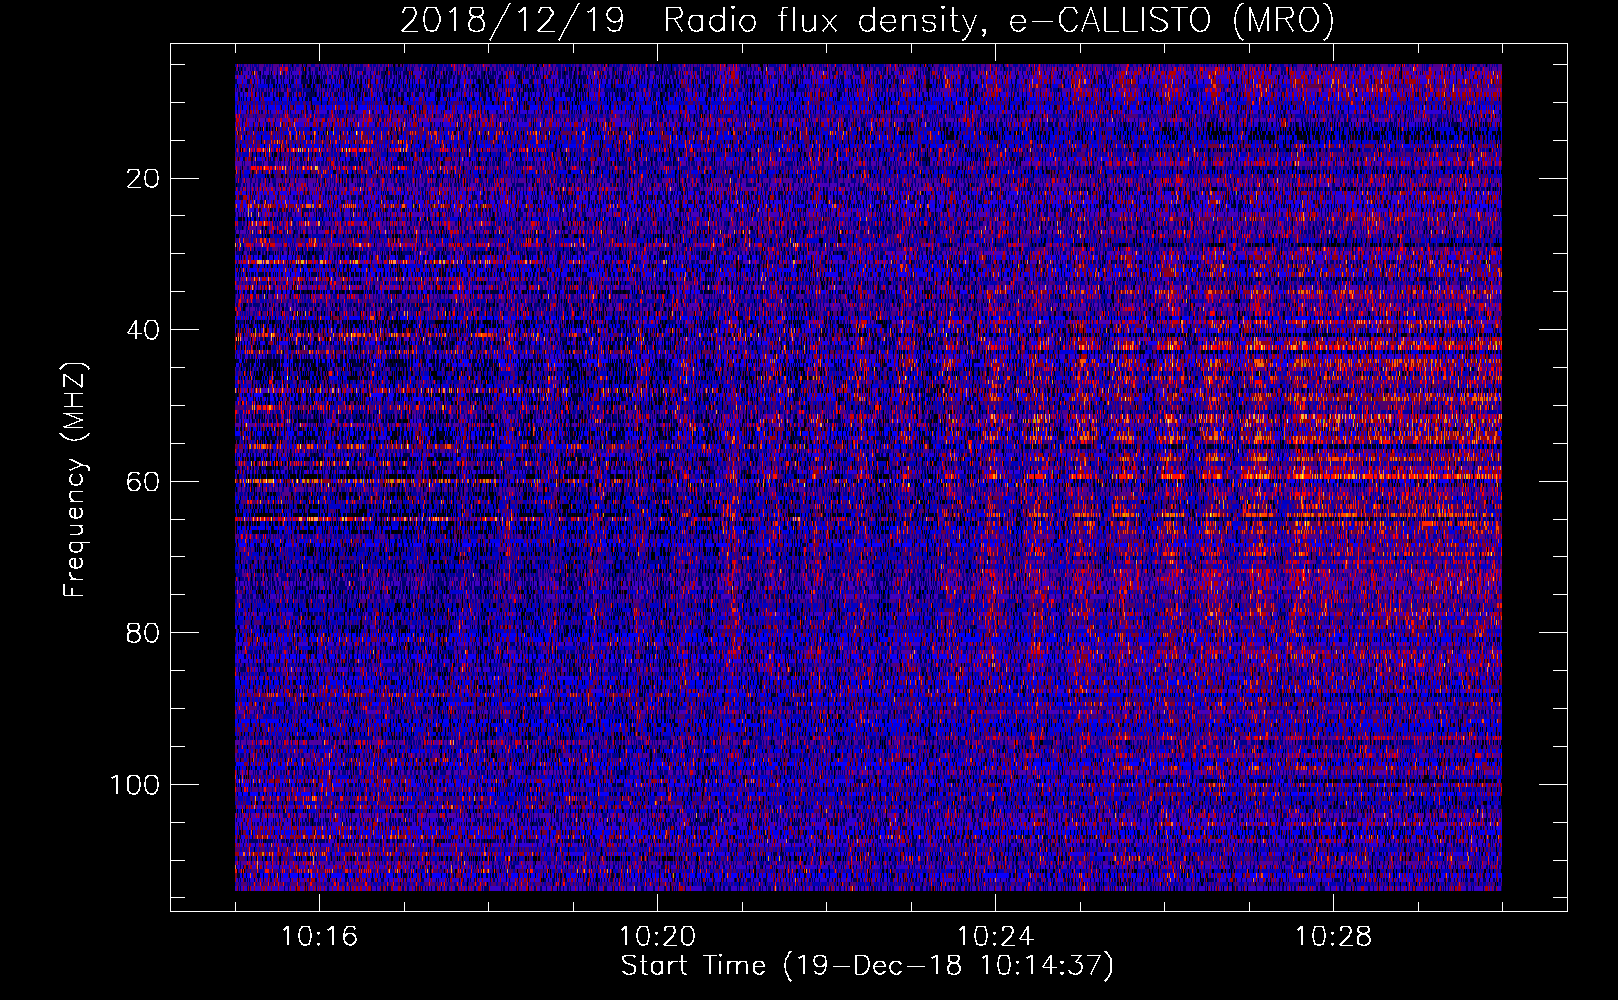Click the 60 frequency tick label

(x=144, y=482)
